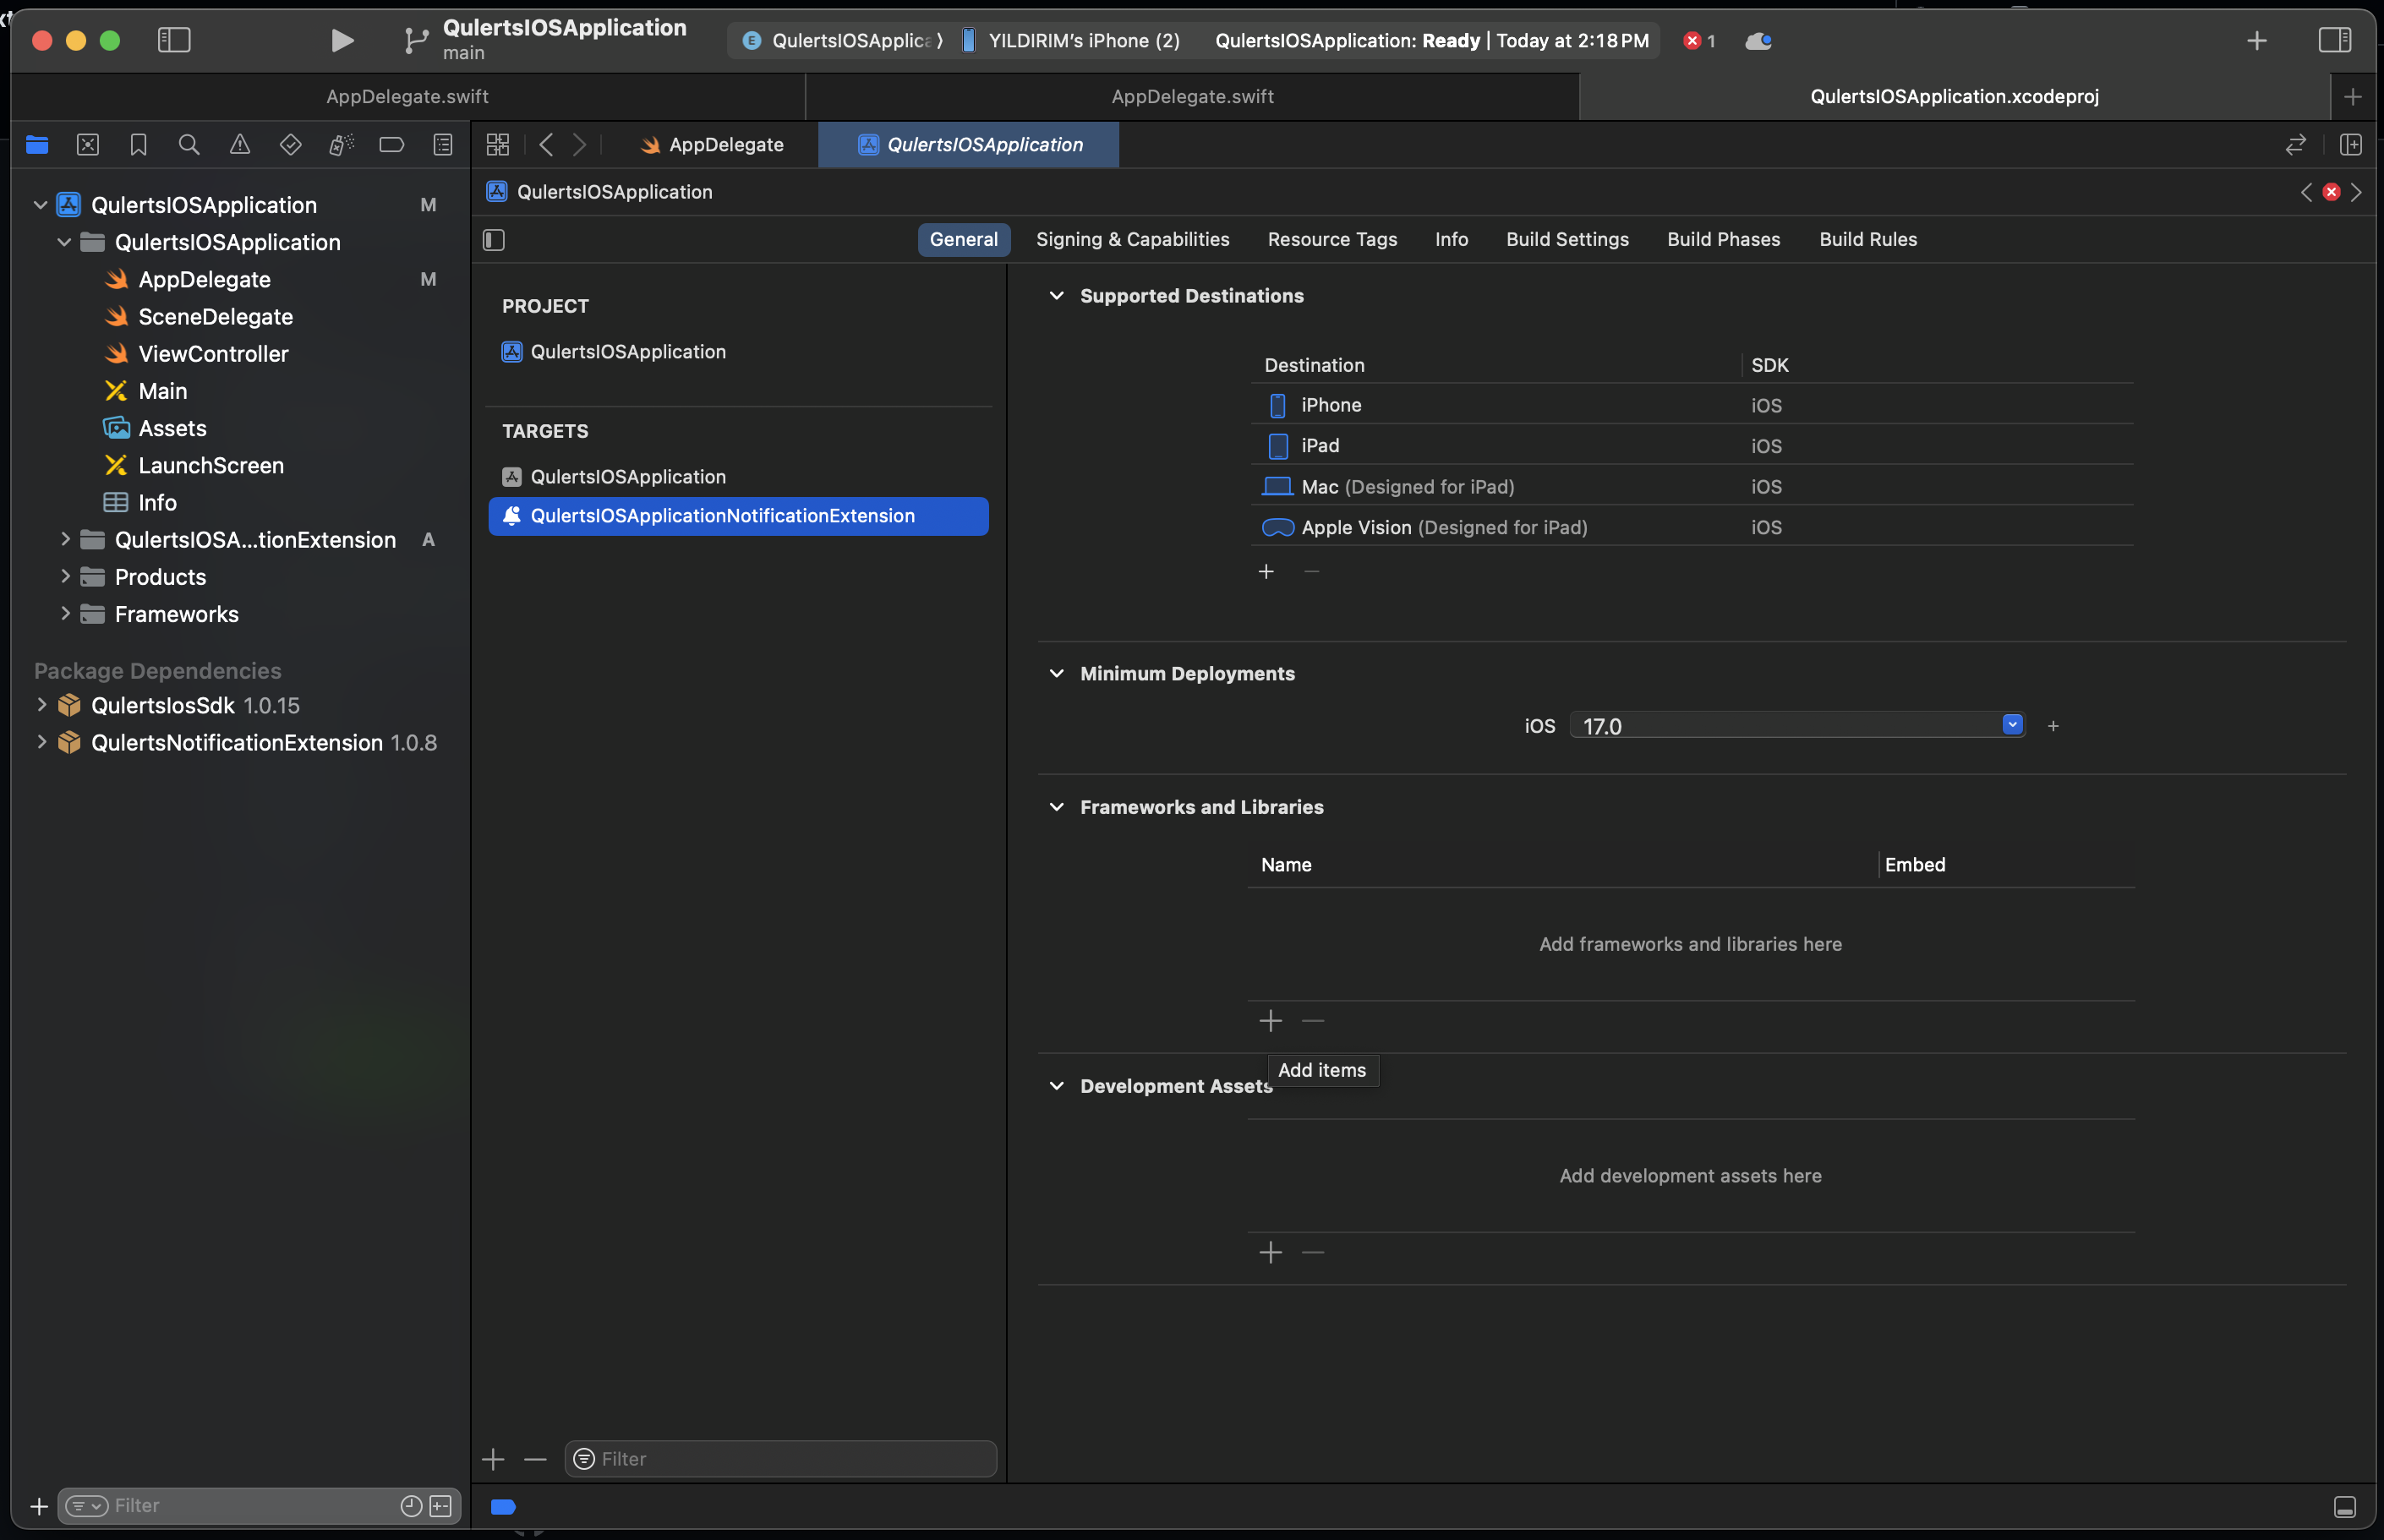Open the Find navigator magnifier icon
The image size is (2384, 1540).
coord(189,145)
